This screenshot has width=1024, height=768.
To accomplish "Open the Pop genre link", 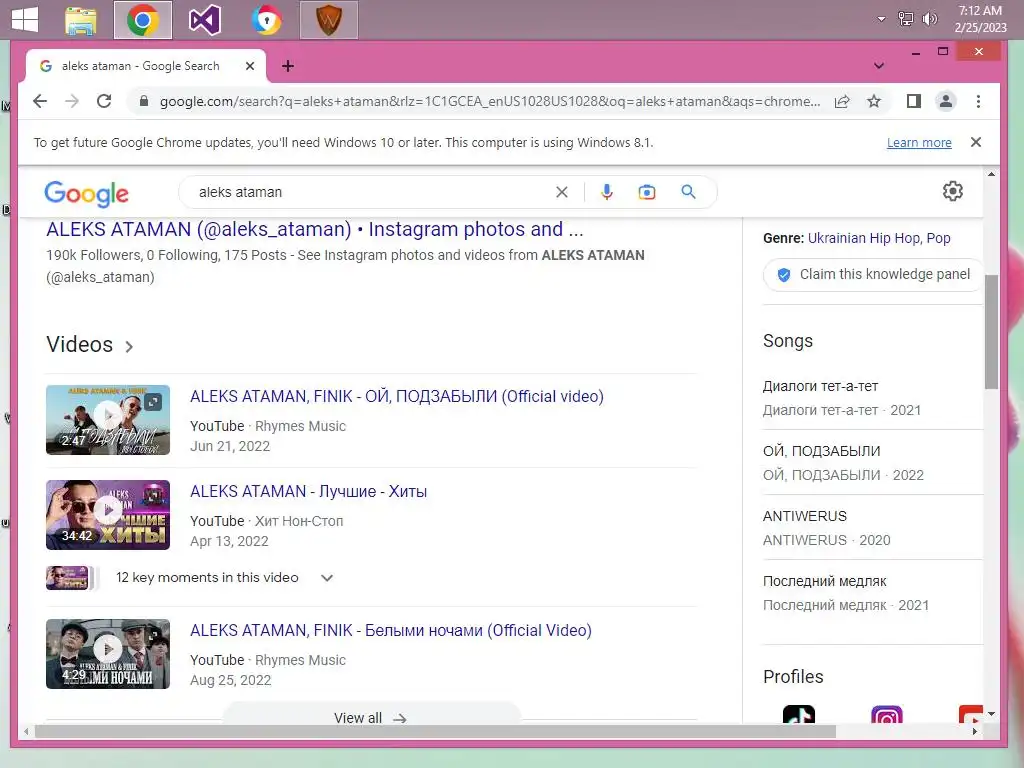I will coord(938,238).
